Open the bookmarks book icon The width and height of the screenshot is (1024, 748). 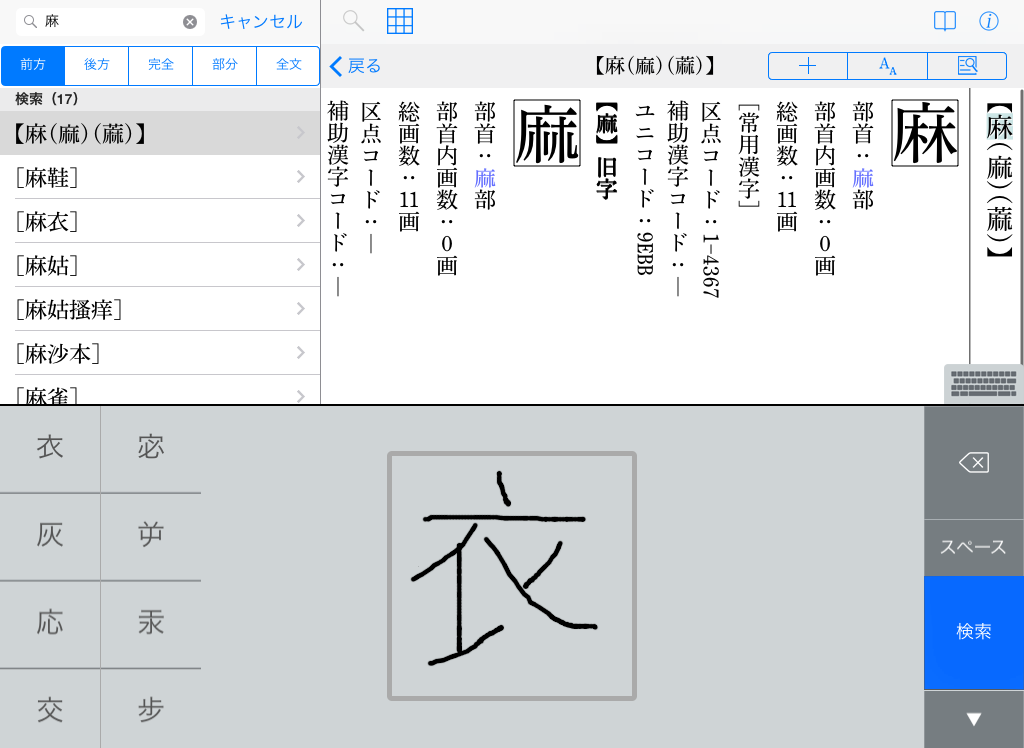944,21
